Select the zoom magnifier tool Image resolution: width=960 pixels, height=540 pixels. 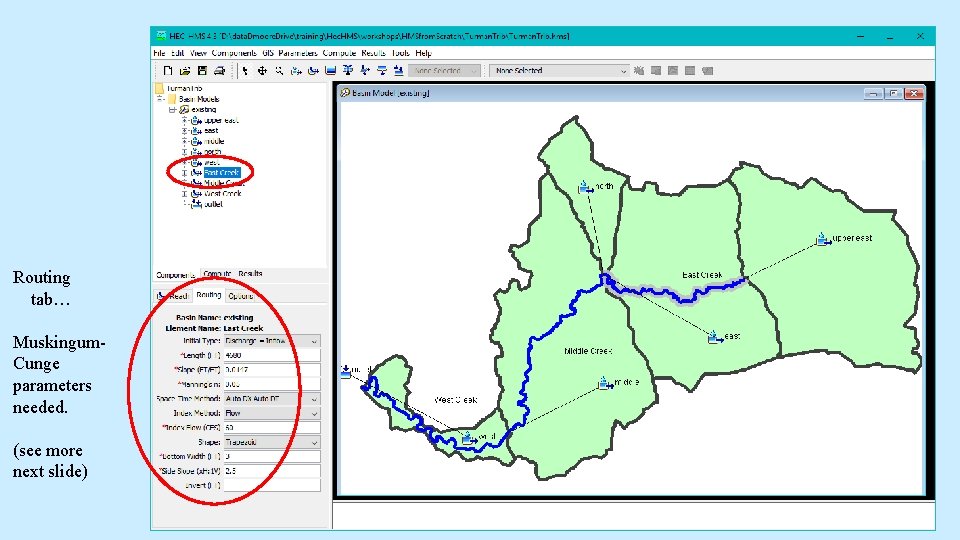[279, 71]
